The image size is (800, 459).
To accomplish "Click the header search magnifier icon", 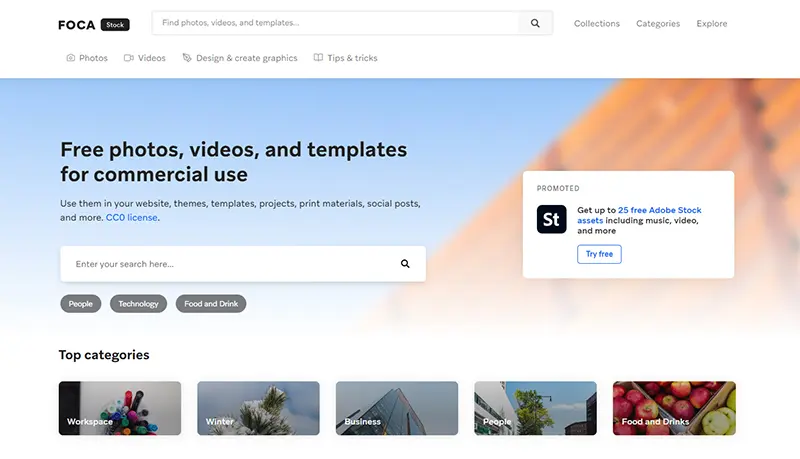I will coord(535,23).
